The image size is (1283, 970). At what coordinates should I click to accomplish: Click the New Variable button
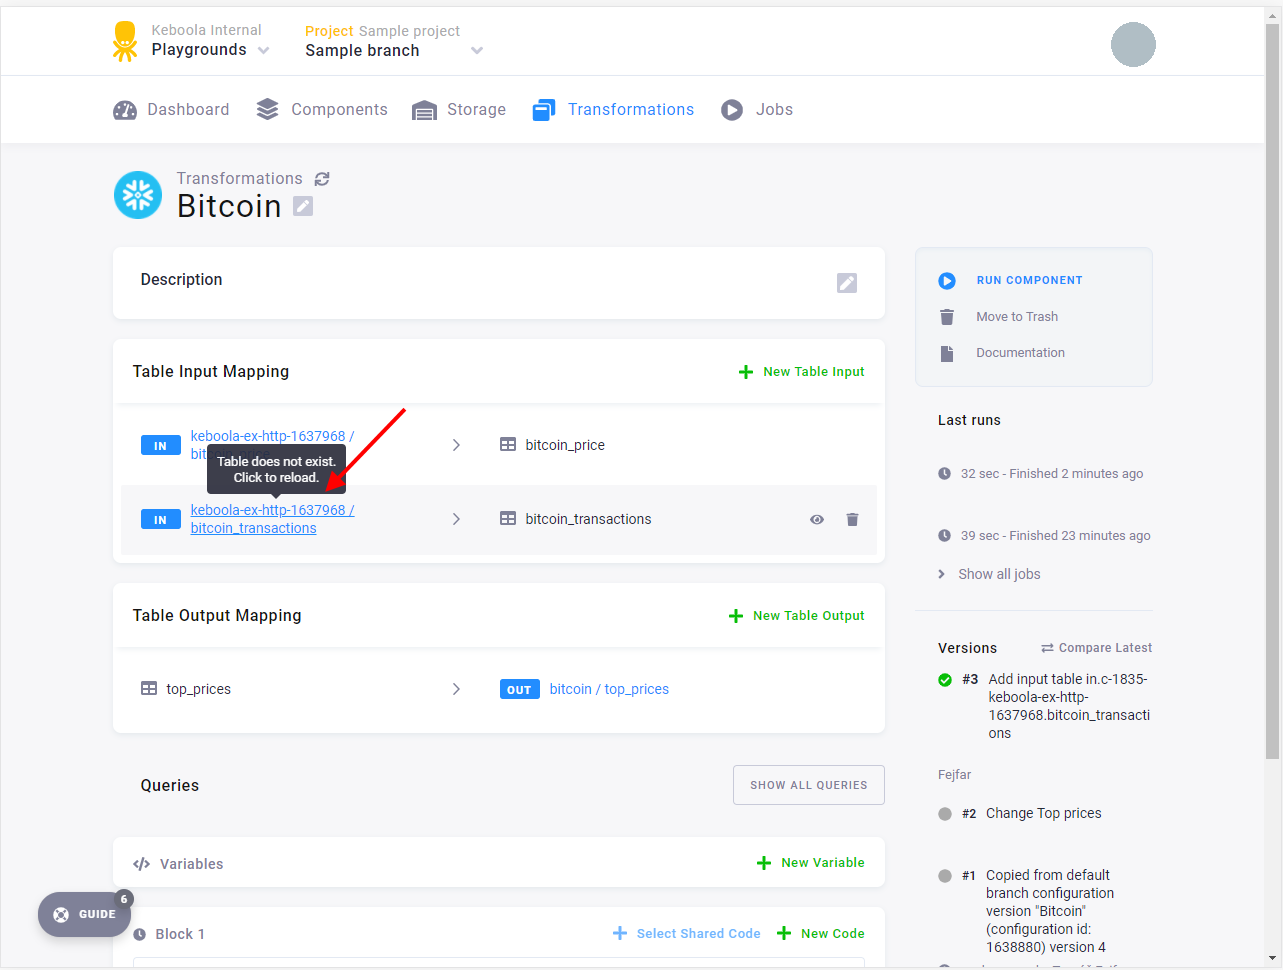click(811, 863)
